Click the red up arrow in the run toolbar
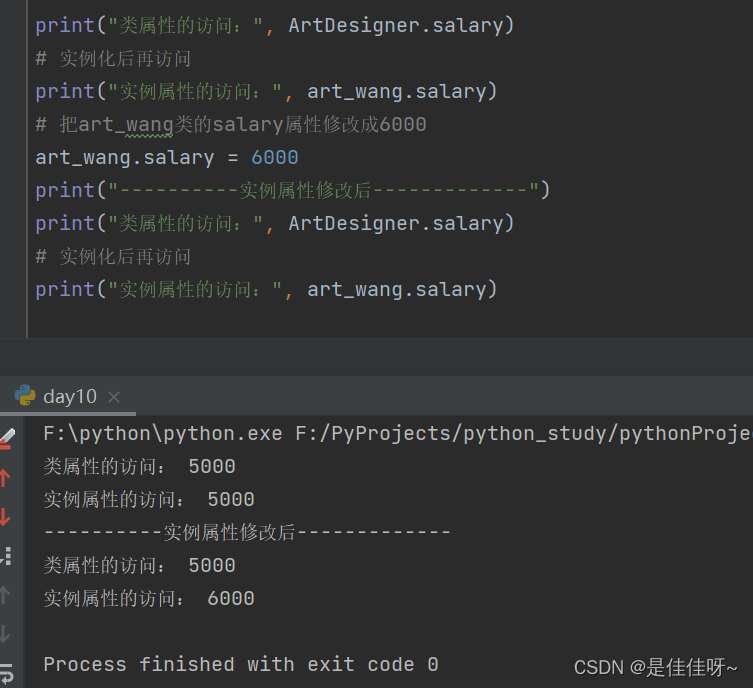The image size is (753, 688). 5,478
